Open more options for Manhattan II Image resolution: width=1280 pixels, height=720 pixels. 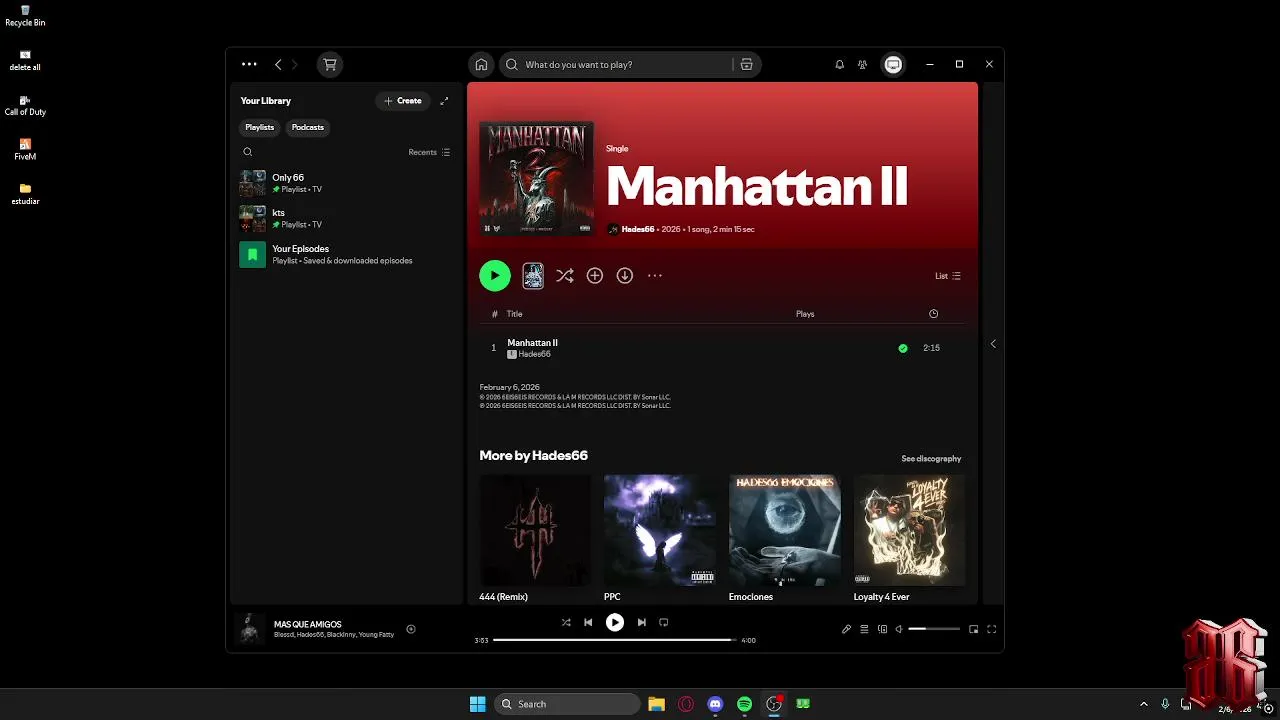pyautogui.click(x=655, y=276)
